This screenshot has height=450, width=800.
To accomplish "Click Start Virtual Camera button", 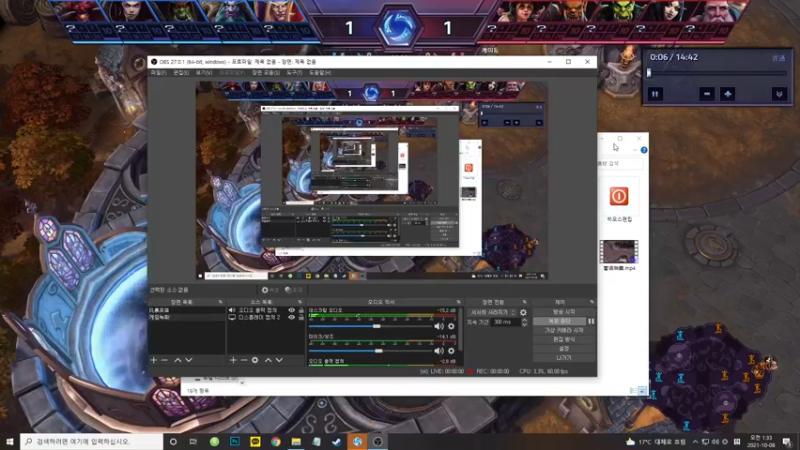I will [564, 331].
